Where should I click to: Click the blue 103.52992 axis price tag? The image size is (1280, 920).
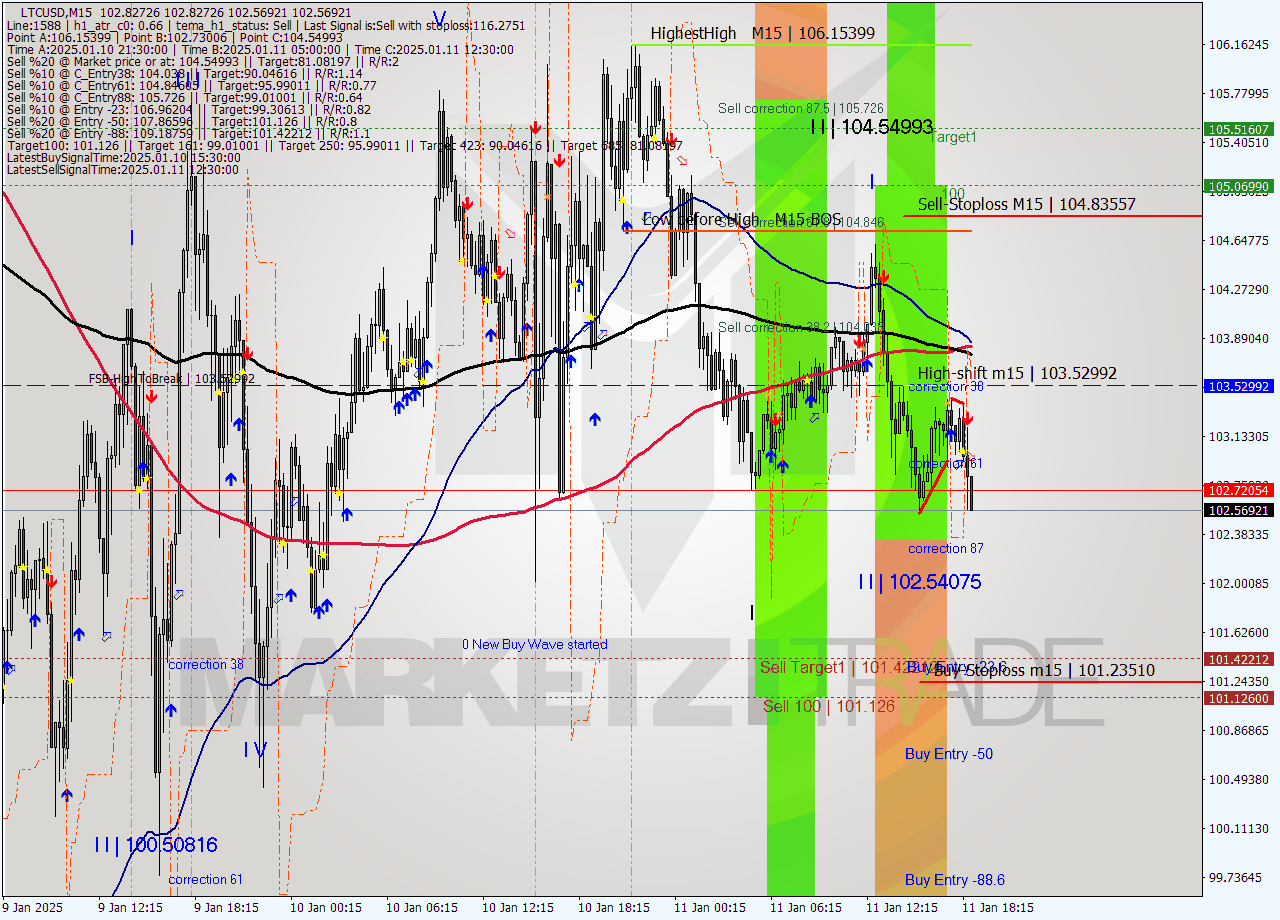(x=1240, y=386)
